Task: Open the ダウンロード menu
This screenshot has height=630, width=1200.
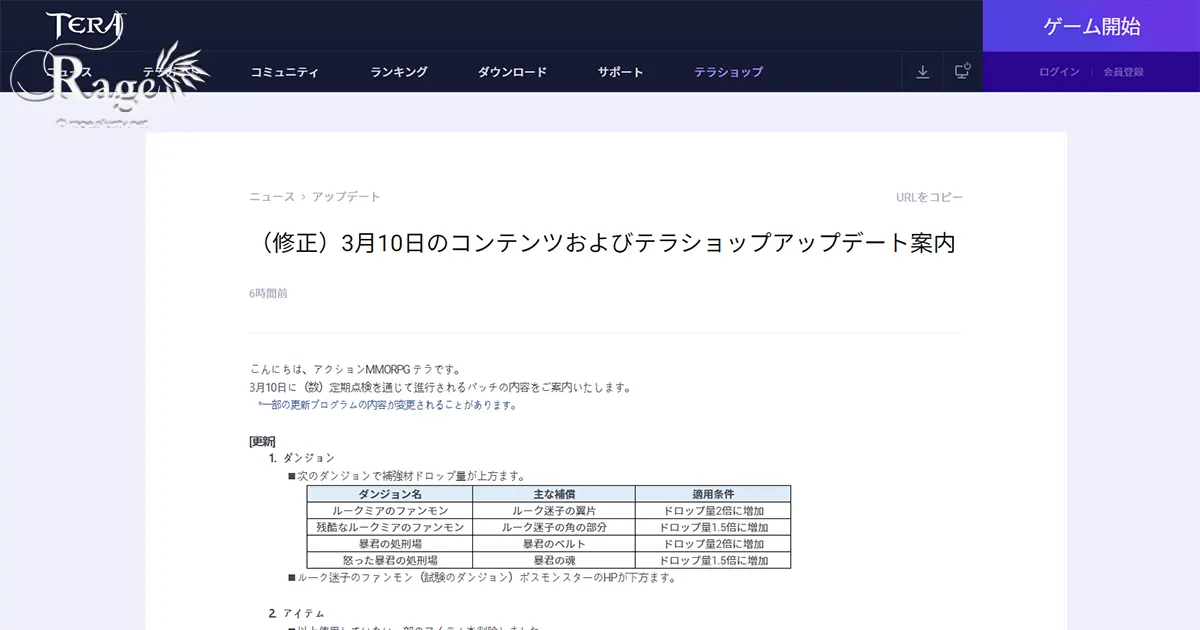Action: click(x=512, y=72)
